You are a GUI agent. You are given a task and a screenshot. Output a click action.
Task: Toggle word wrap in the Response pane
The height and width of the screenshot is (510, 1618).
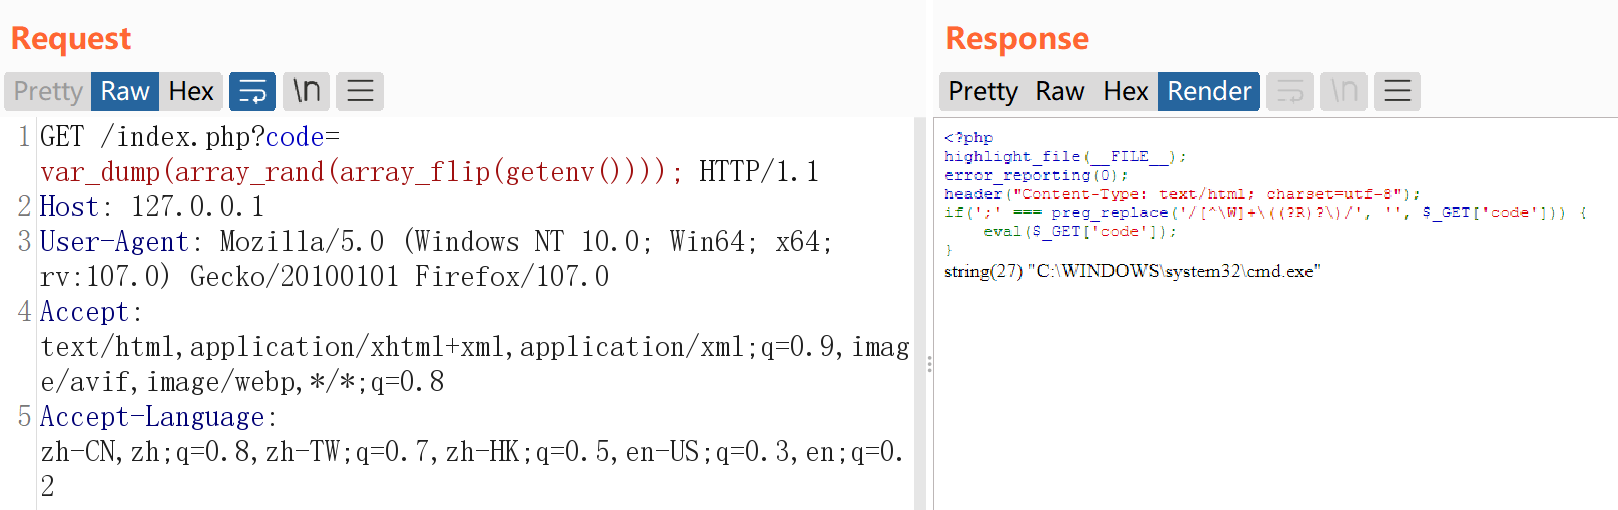pyautogui.click(x=1290, y=91)
